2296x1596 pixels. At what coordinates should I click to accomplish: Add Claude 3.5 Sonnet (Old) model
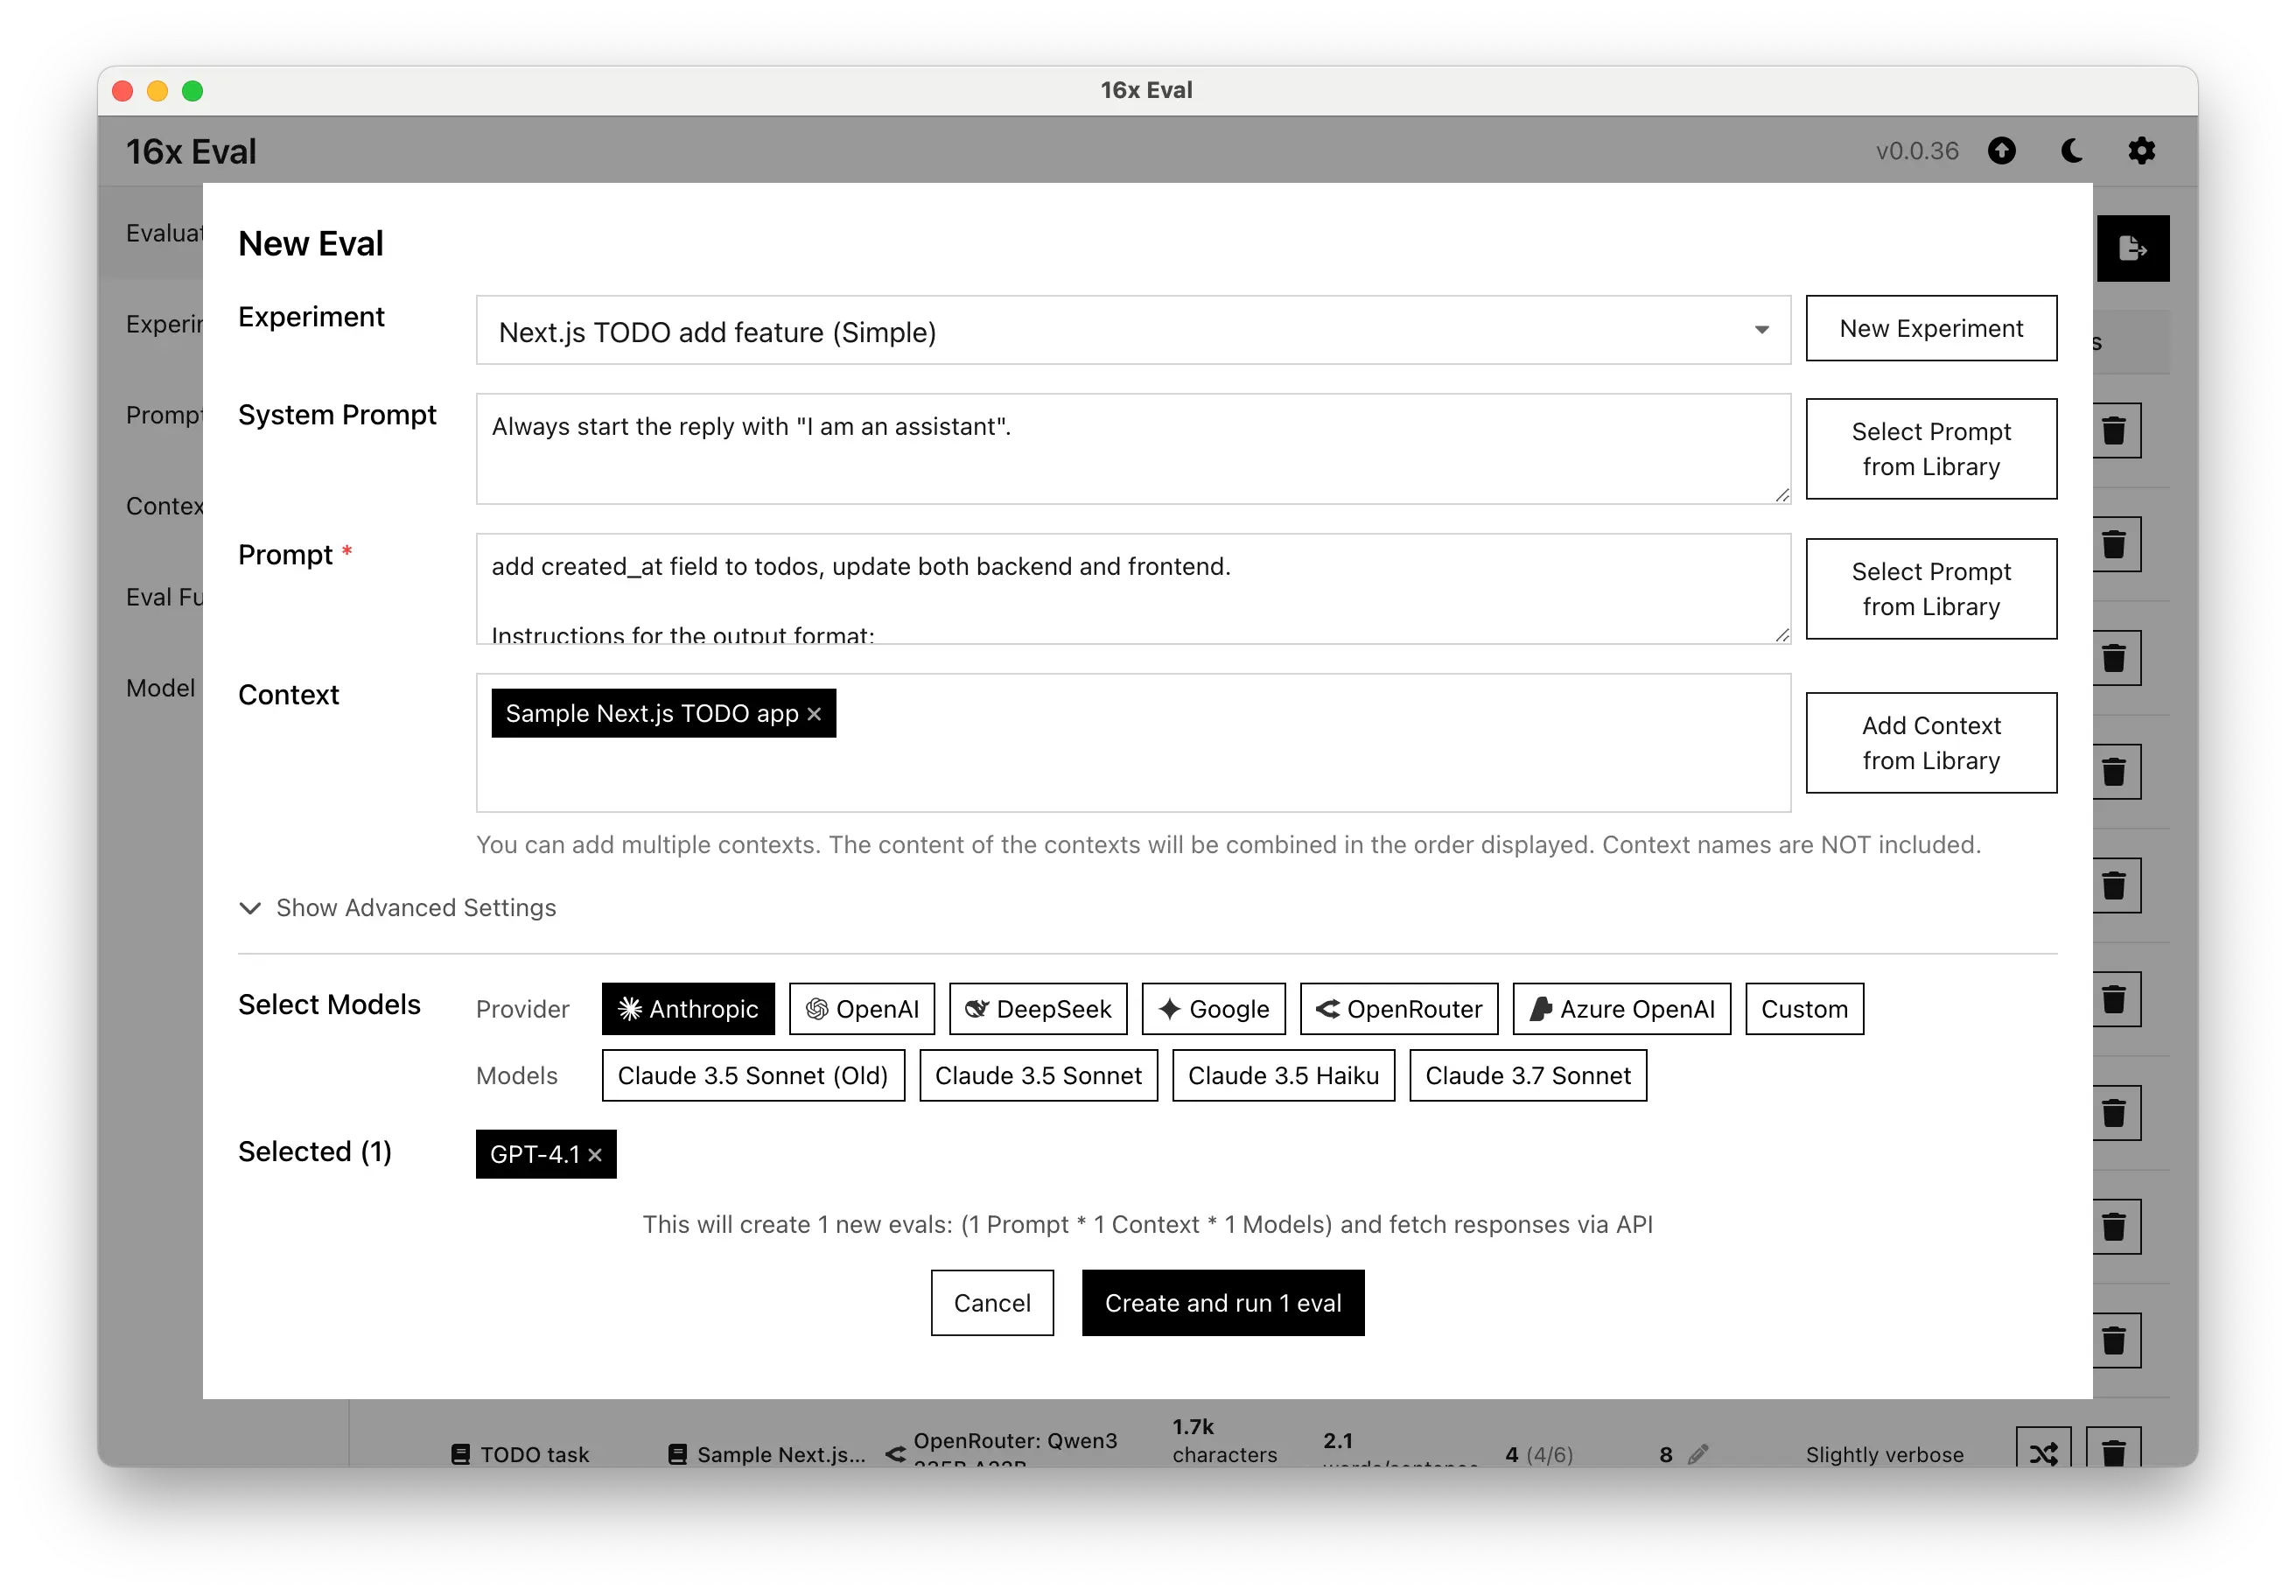click(x=753, y=1076)
